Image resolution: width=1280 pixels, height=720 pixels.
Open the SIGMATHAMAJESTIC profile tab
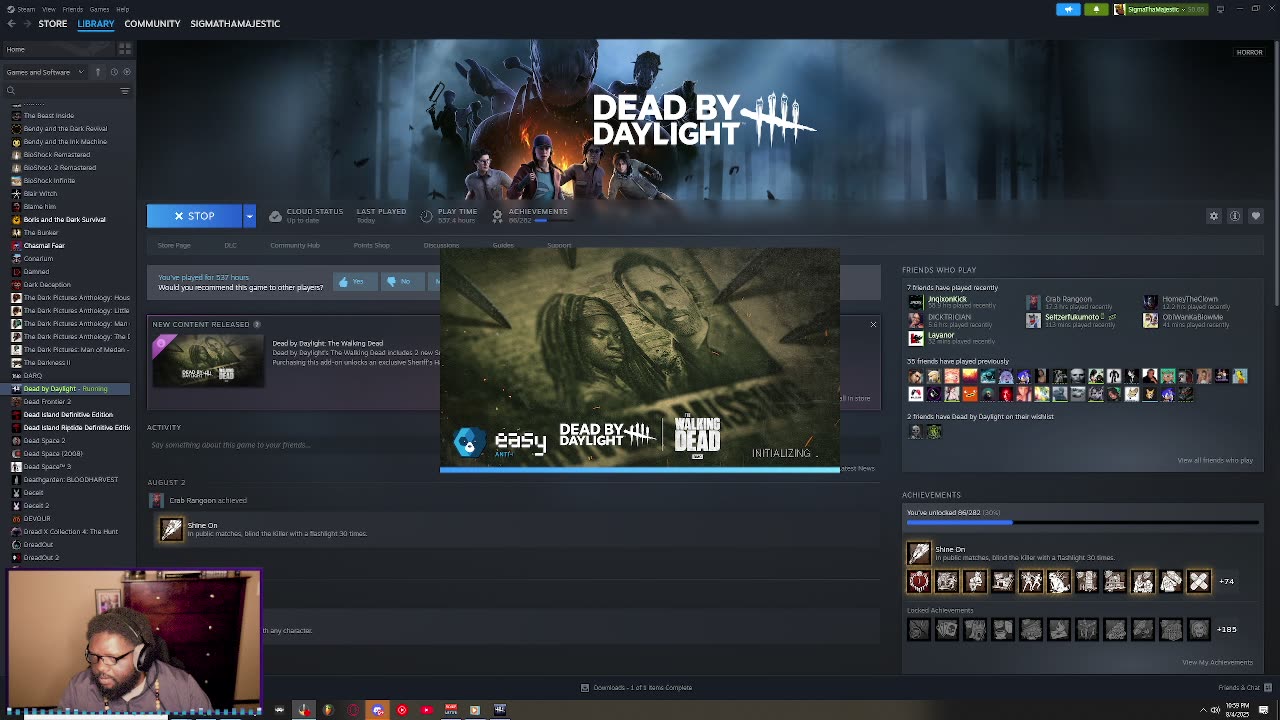click(235, 23)
